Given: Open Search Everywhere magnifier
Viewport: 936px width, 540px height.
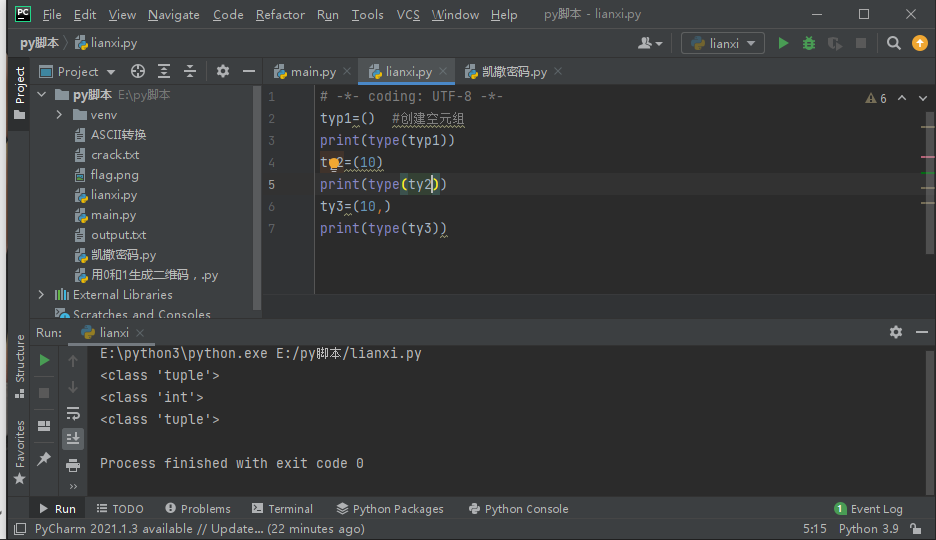Looking at the screenshot, I should pyautogui.click(x=894, y=43).
